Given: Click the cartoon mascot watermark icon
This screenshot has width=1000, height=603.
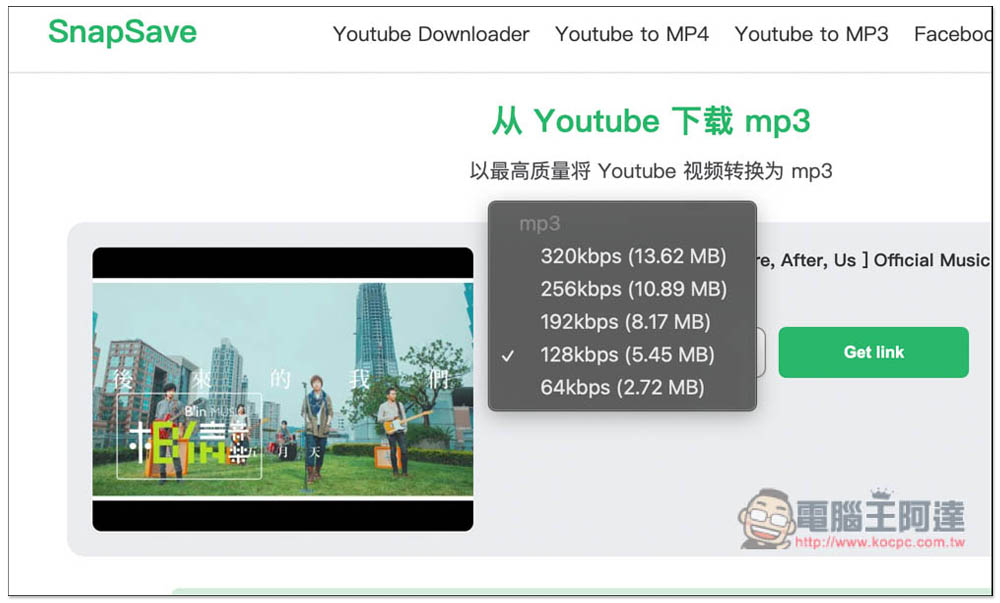Looking at the screenshot, I should tap(765, 518).
